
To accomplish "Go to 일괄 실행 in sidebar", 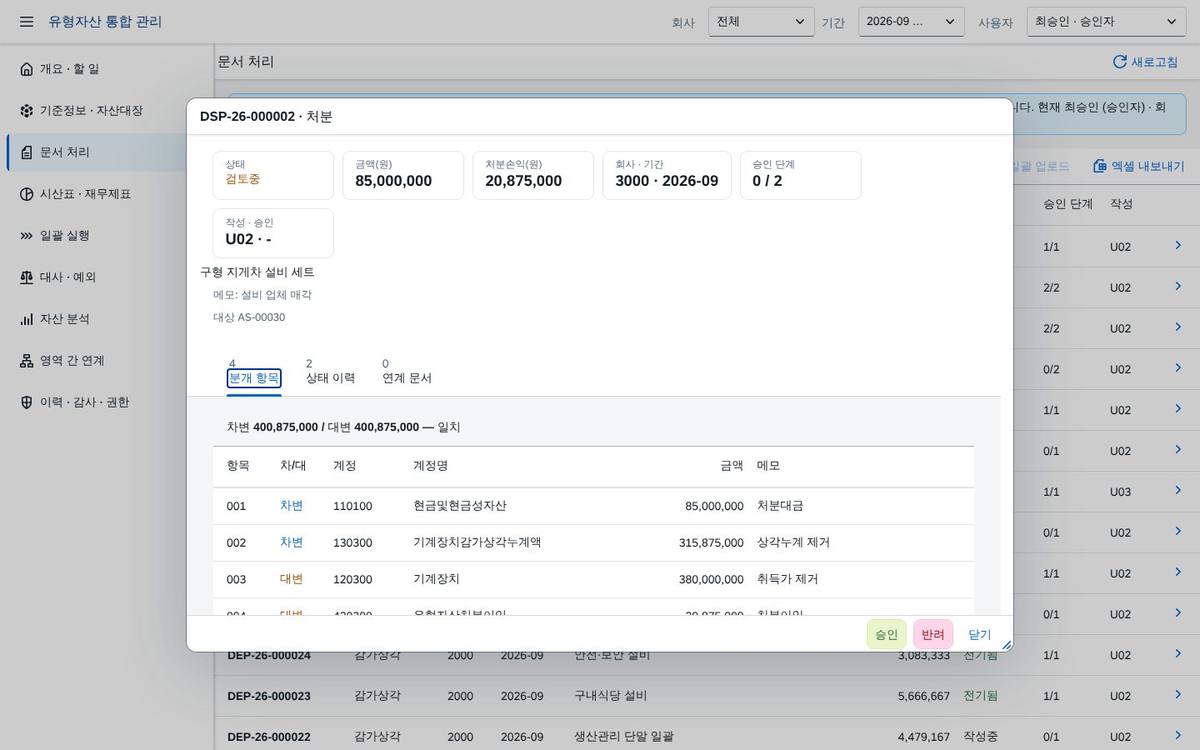I will (x=107, y=236).
